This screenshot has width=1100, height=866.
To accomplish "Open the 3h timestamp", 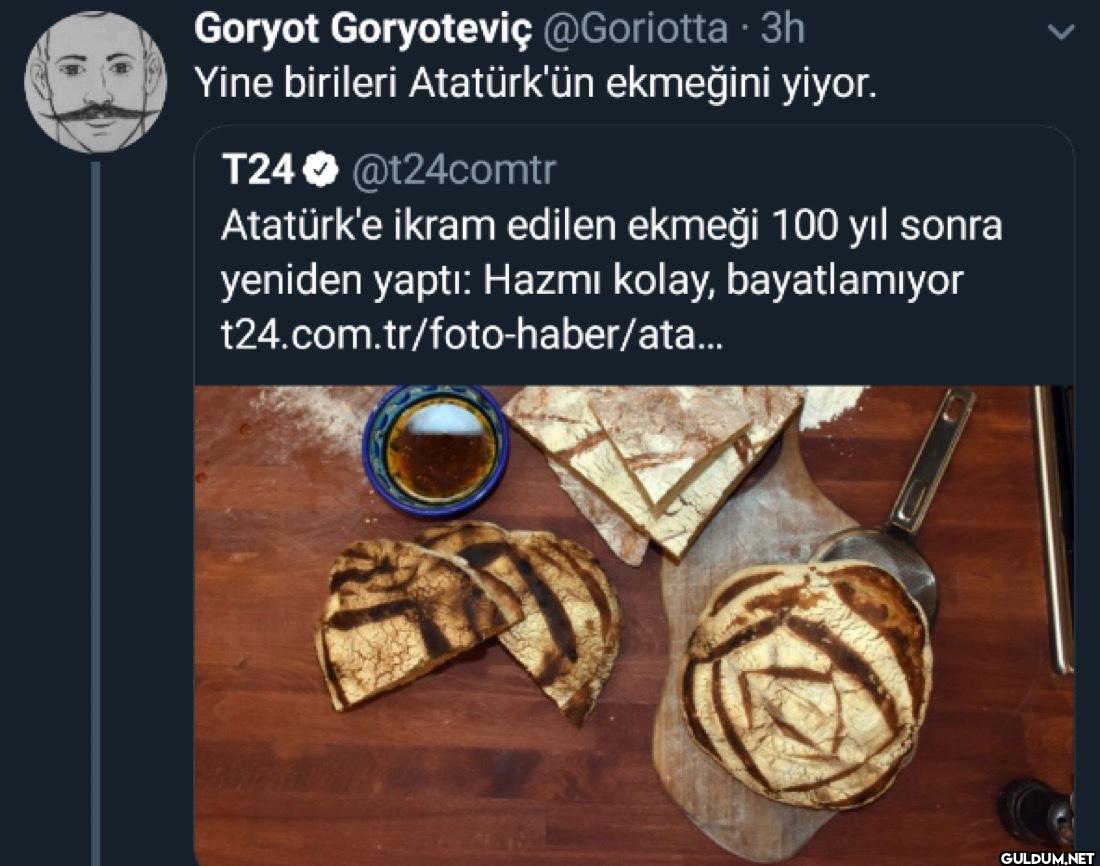I will tap(783, 28).
